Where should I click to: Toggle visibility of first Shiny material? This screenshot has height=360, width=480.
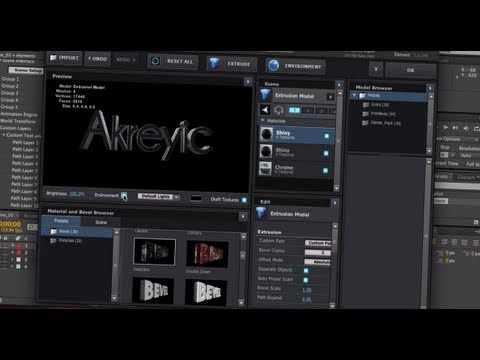pyautogui.click(x=326, y=136)
